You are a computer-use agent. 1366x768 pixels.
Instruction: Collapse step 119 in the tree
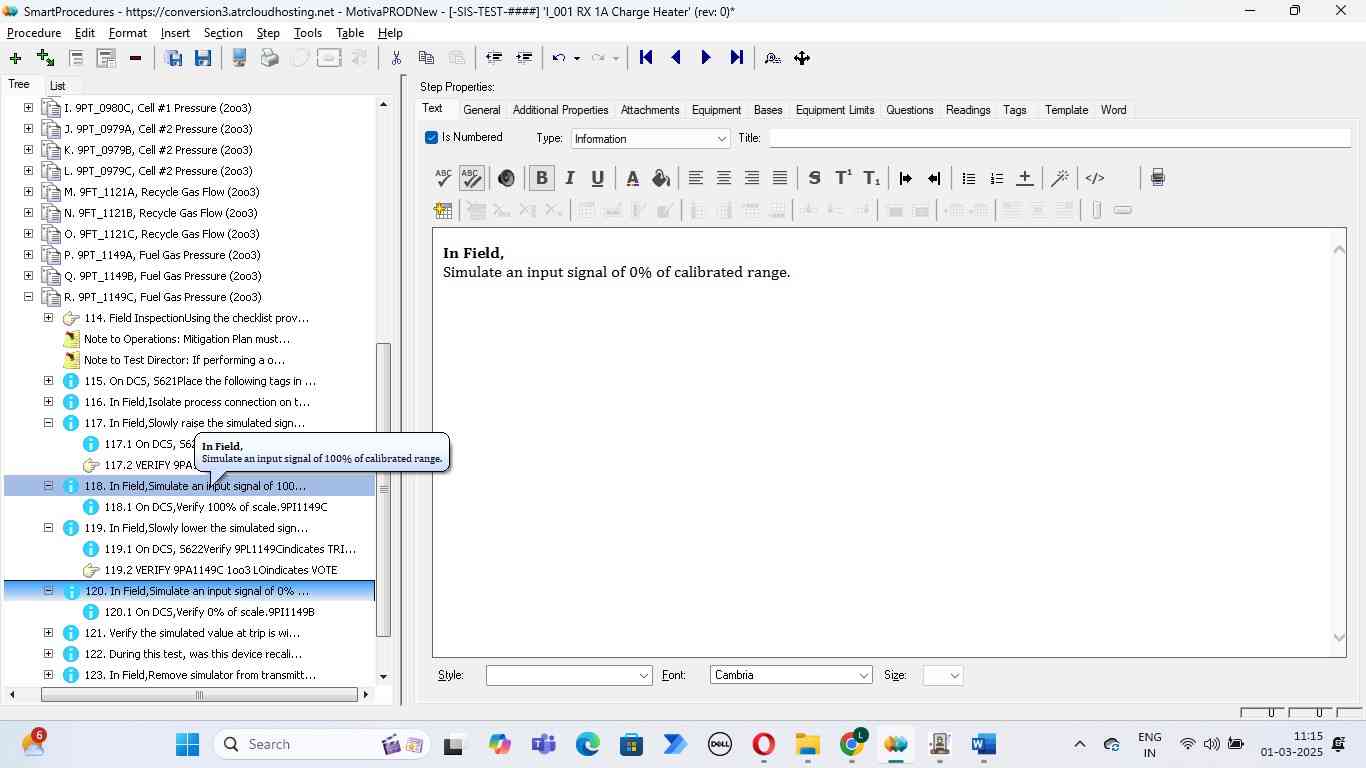48,528
